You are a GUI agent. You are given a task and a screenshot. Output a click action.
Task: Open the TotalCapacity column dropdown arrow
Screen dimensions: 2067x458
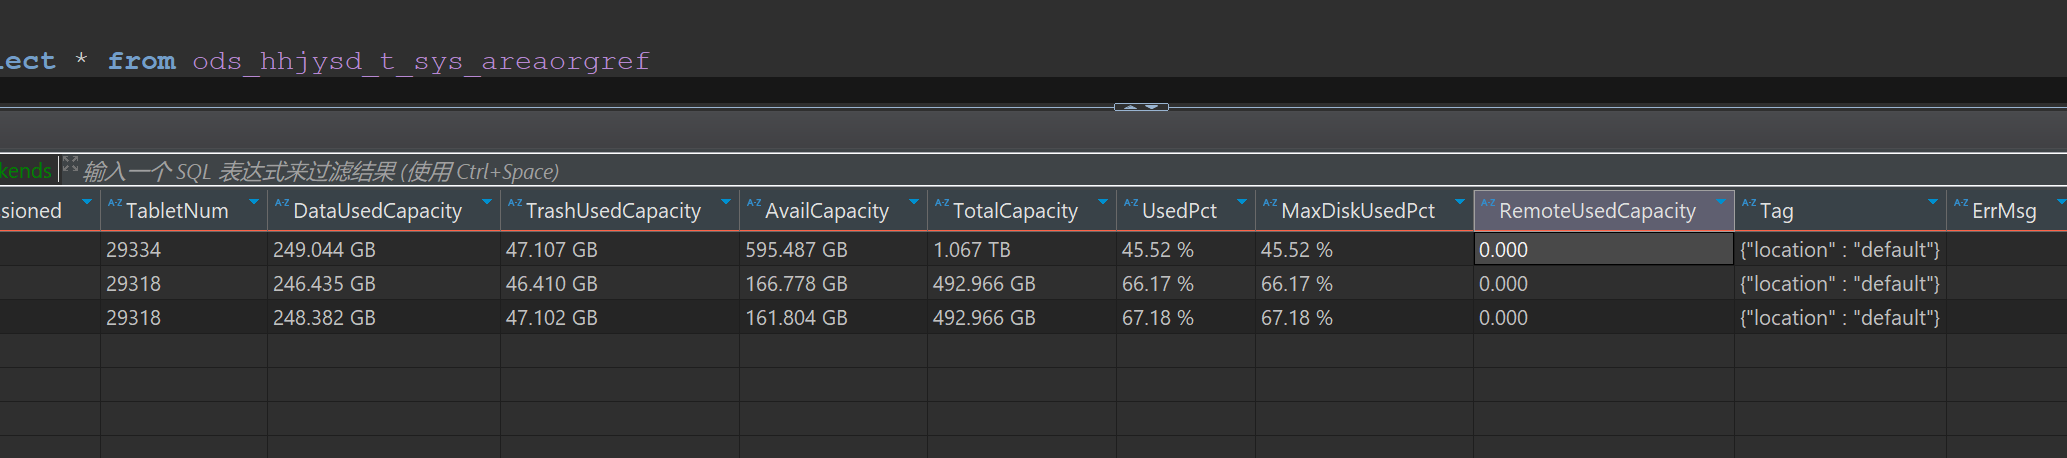pyautogui.click(x=1103, y=203)
